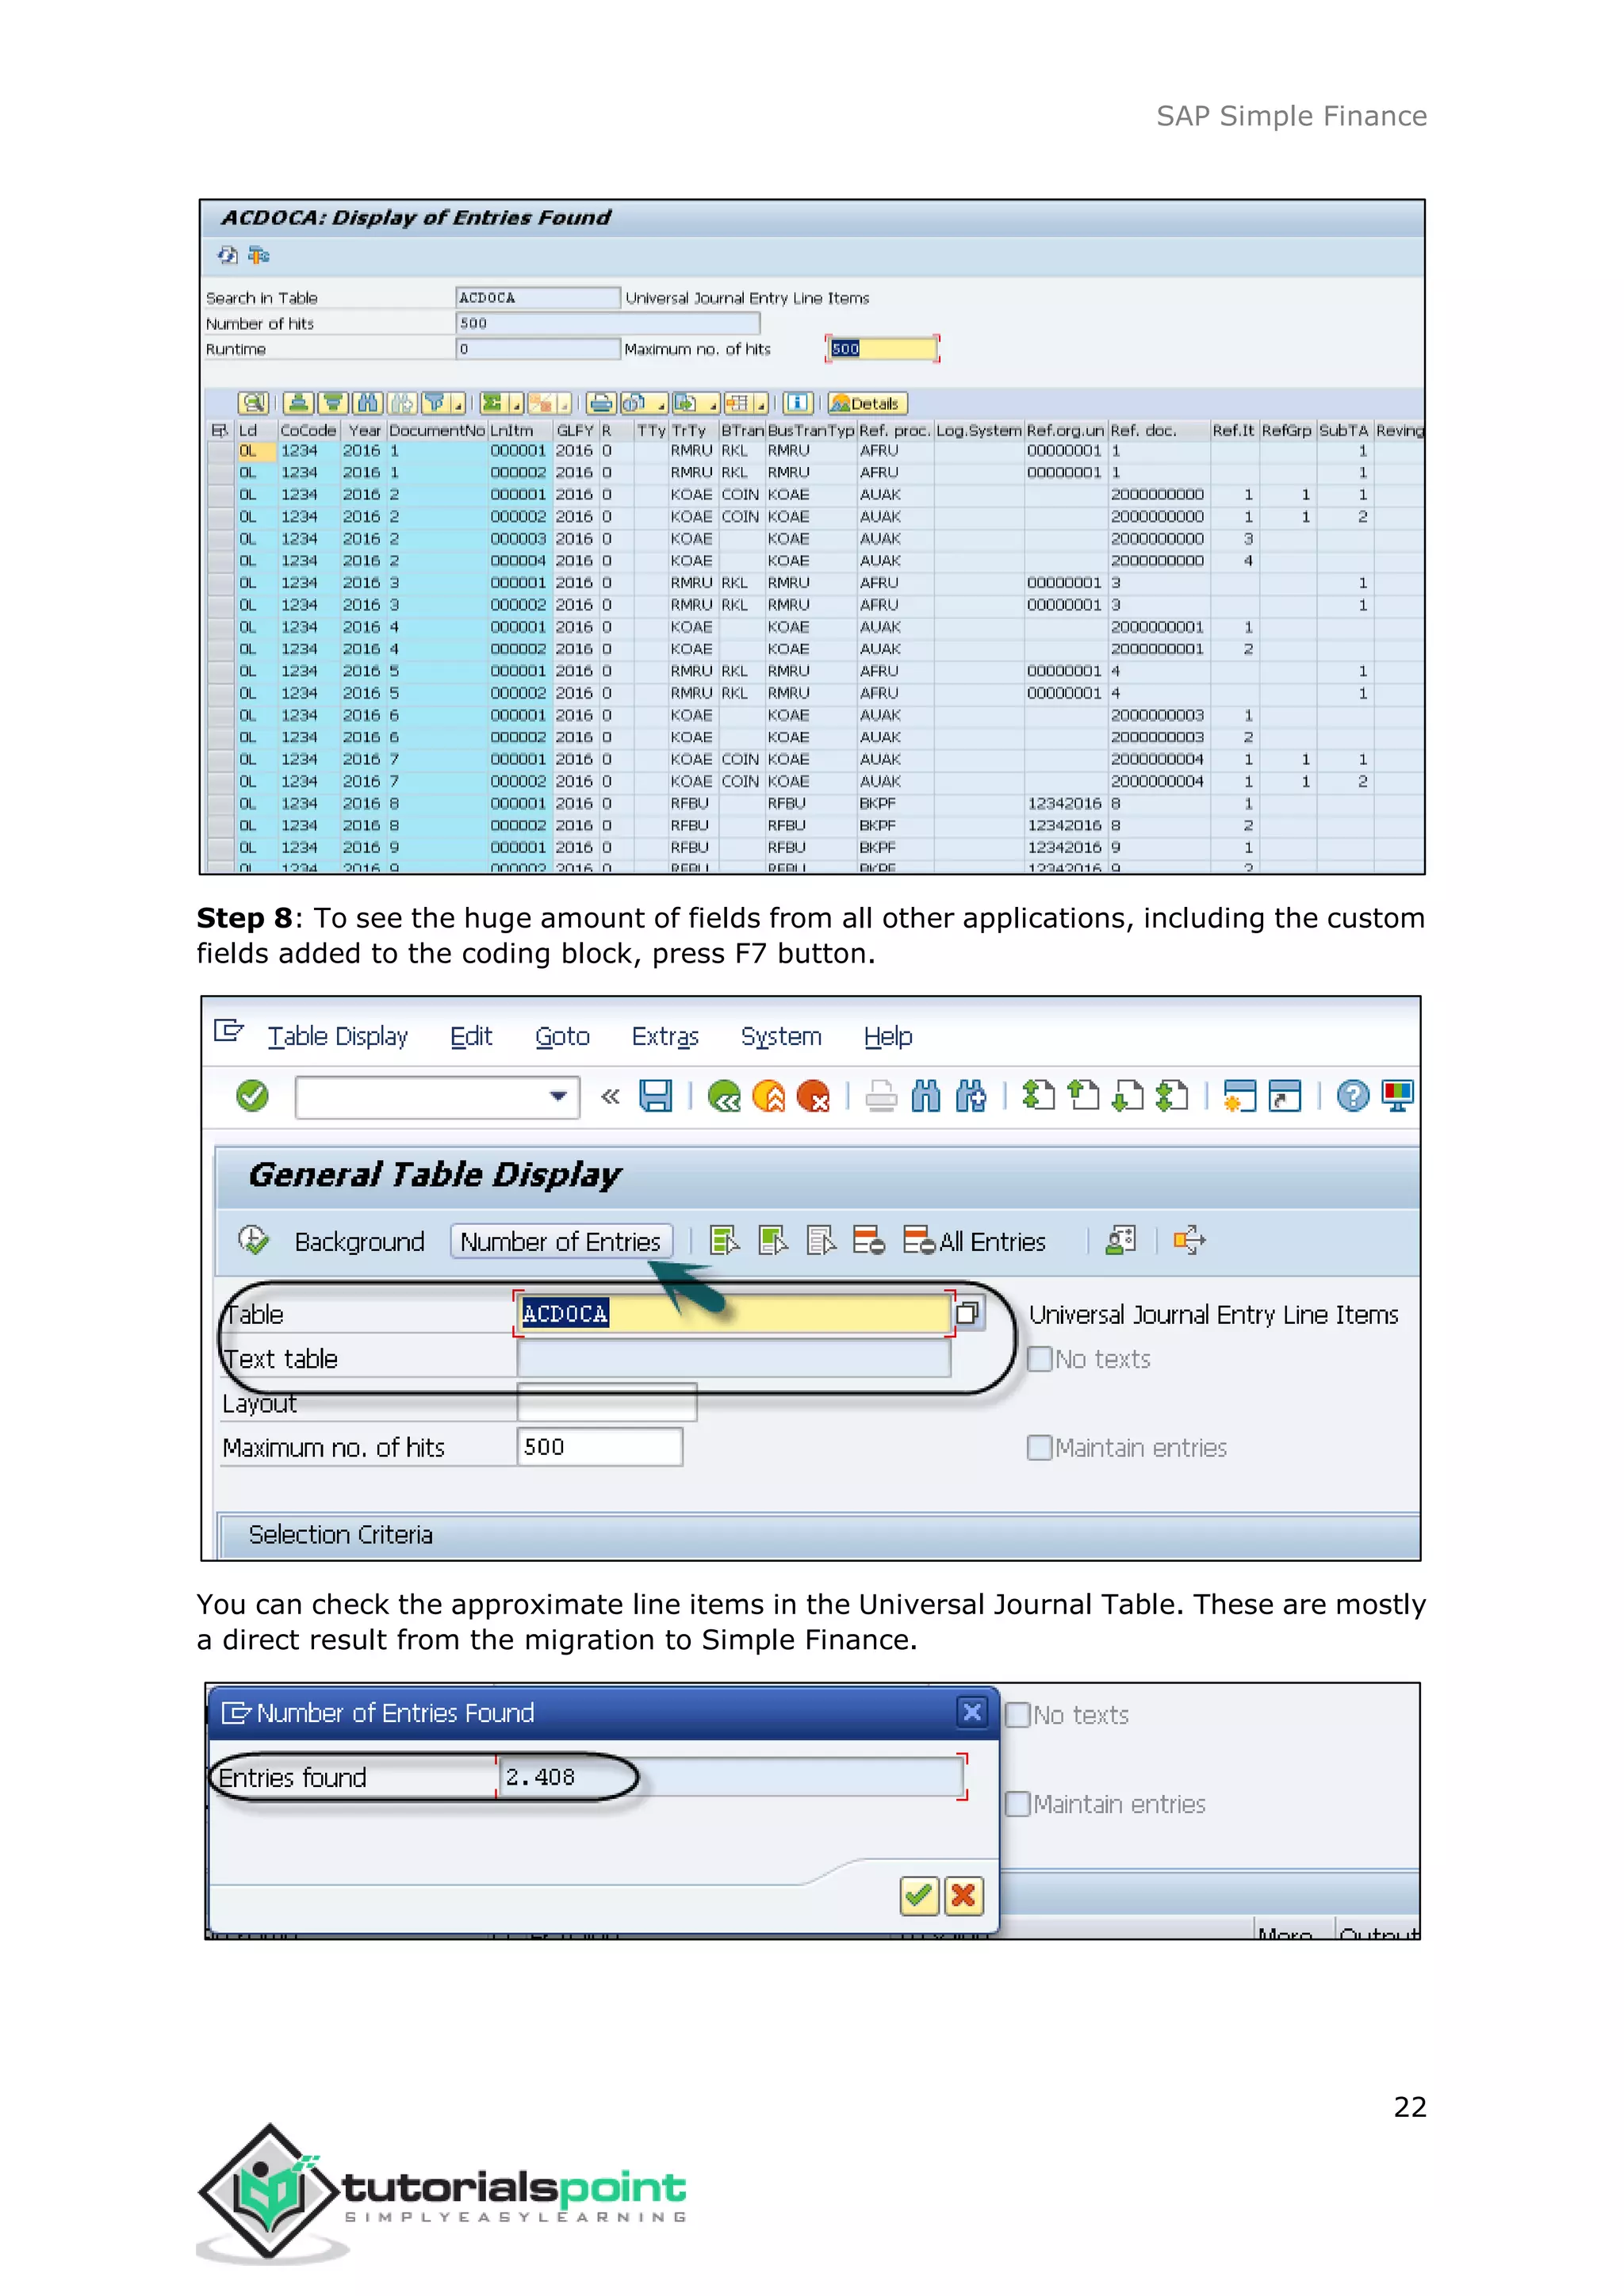Toggle Maintain entries checkbox in General Table Display

[x=1040, y=1448]
